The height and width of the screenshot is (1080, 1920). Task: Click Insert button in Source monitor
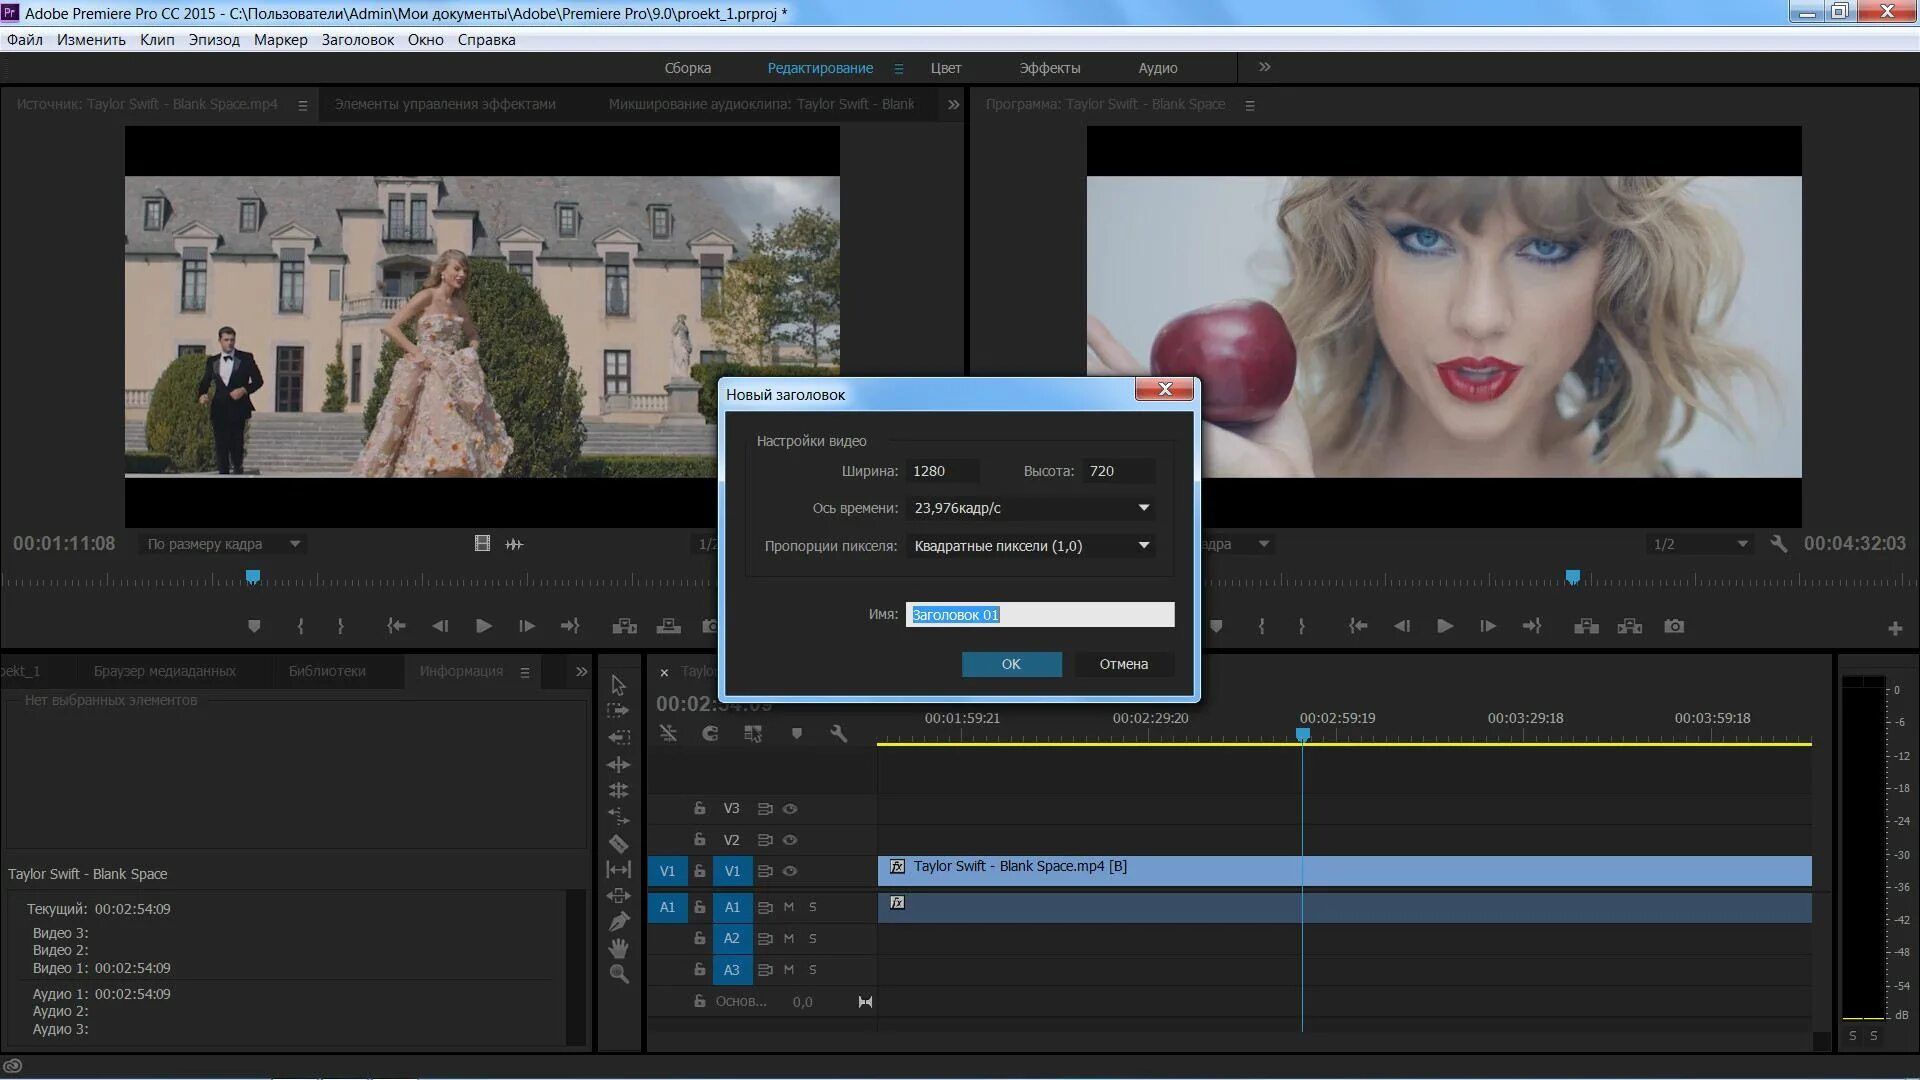(625, 626)
